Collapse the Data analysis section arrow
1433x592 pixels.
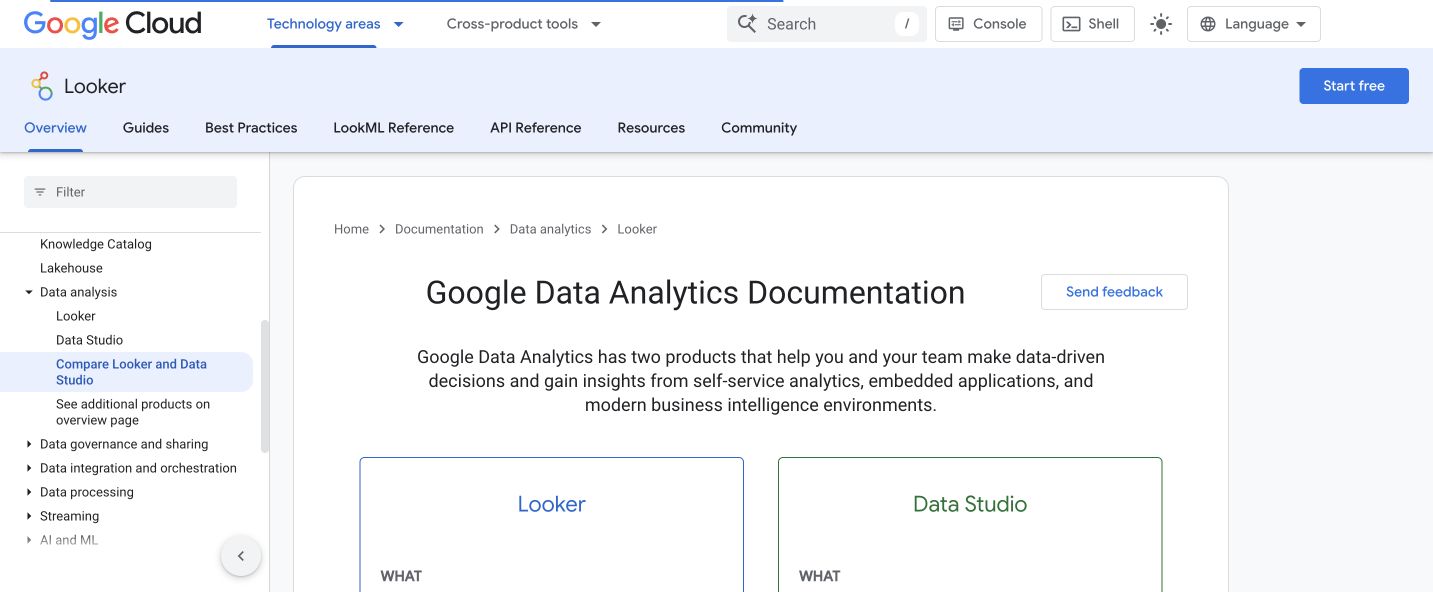click(x=29, y=292)
